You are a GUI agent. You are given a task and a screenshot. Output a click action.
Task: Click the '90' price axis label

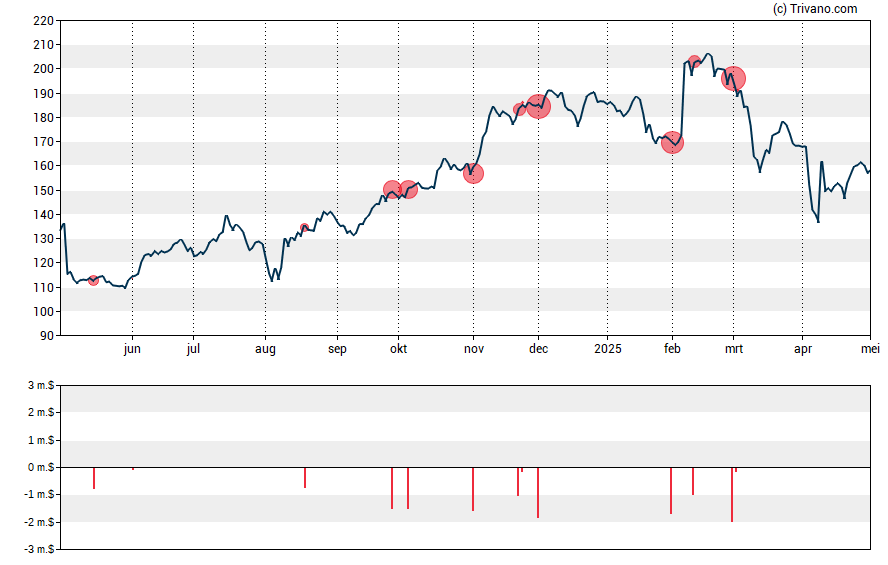click(47, 336)
